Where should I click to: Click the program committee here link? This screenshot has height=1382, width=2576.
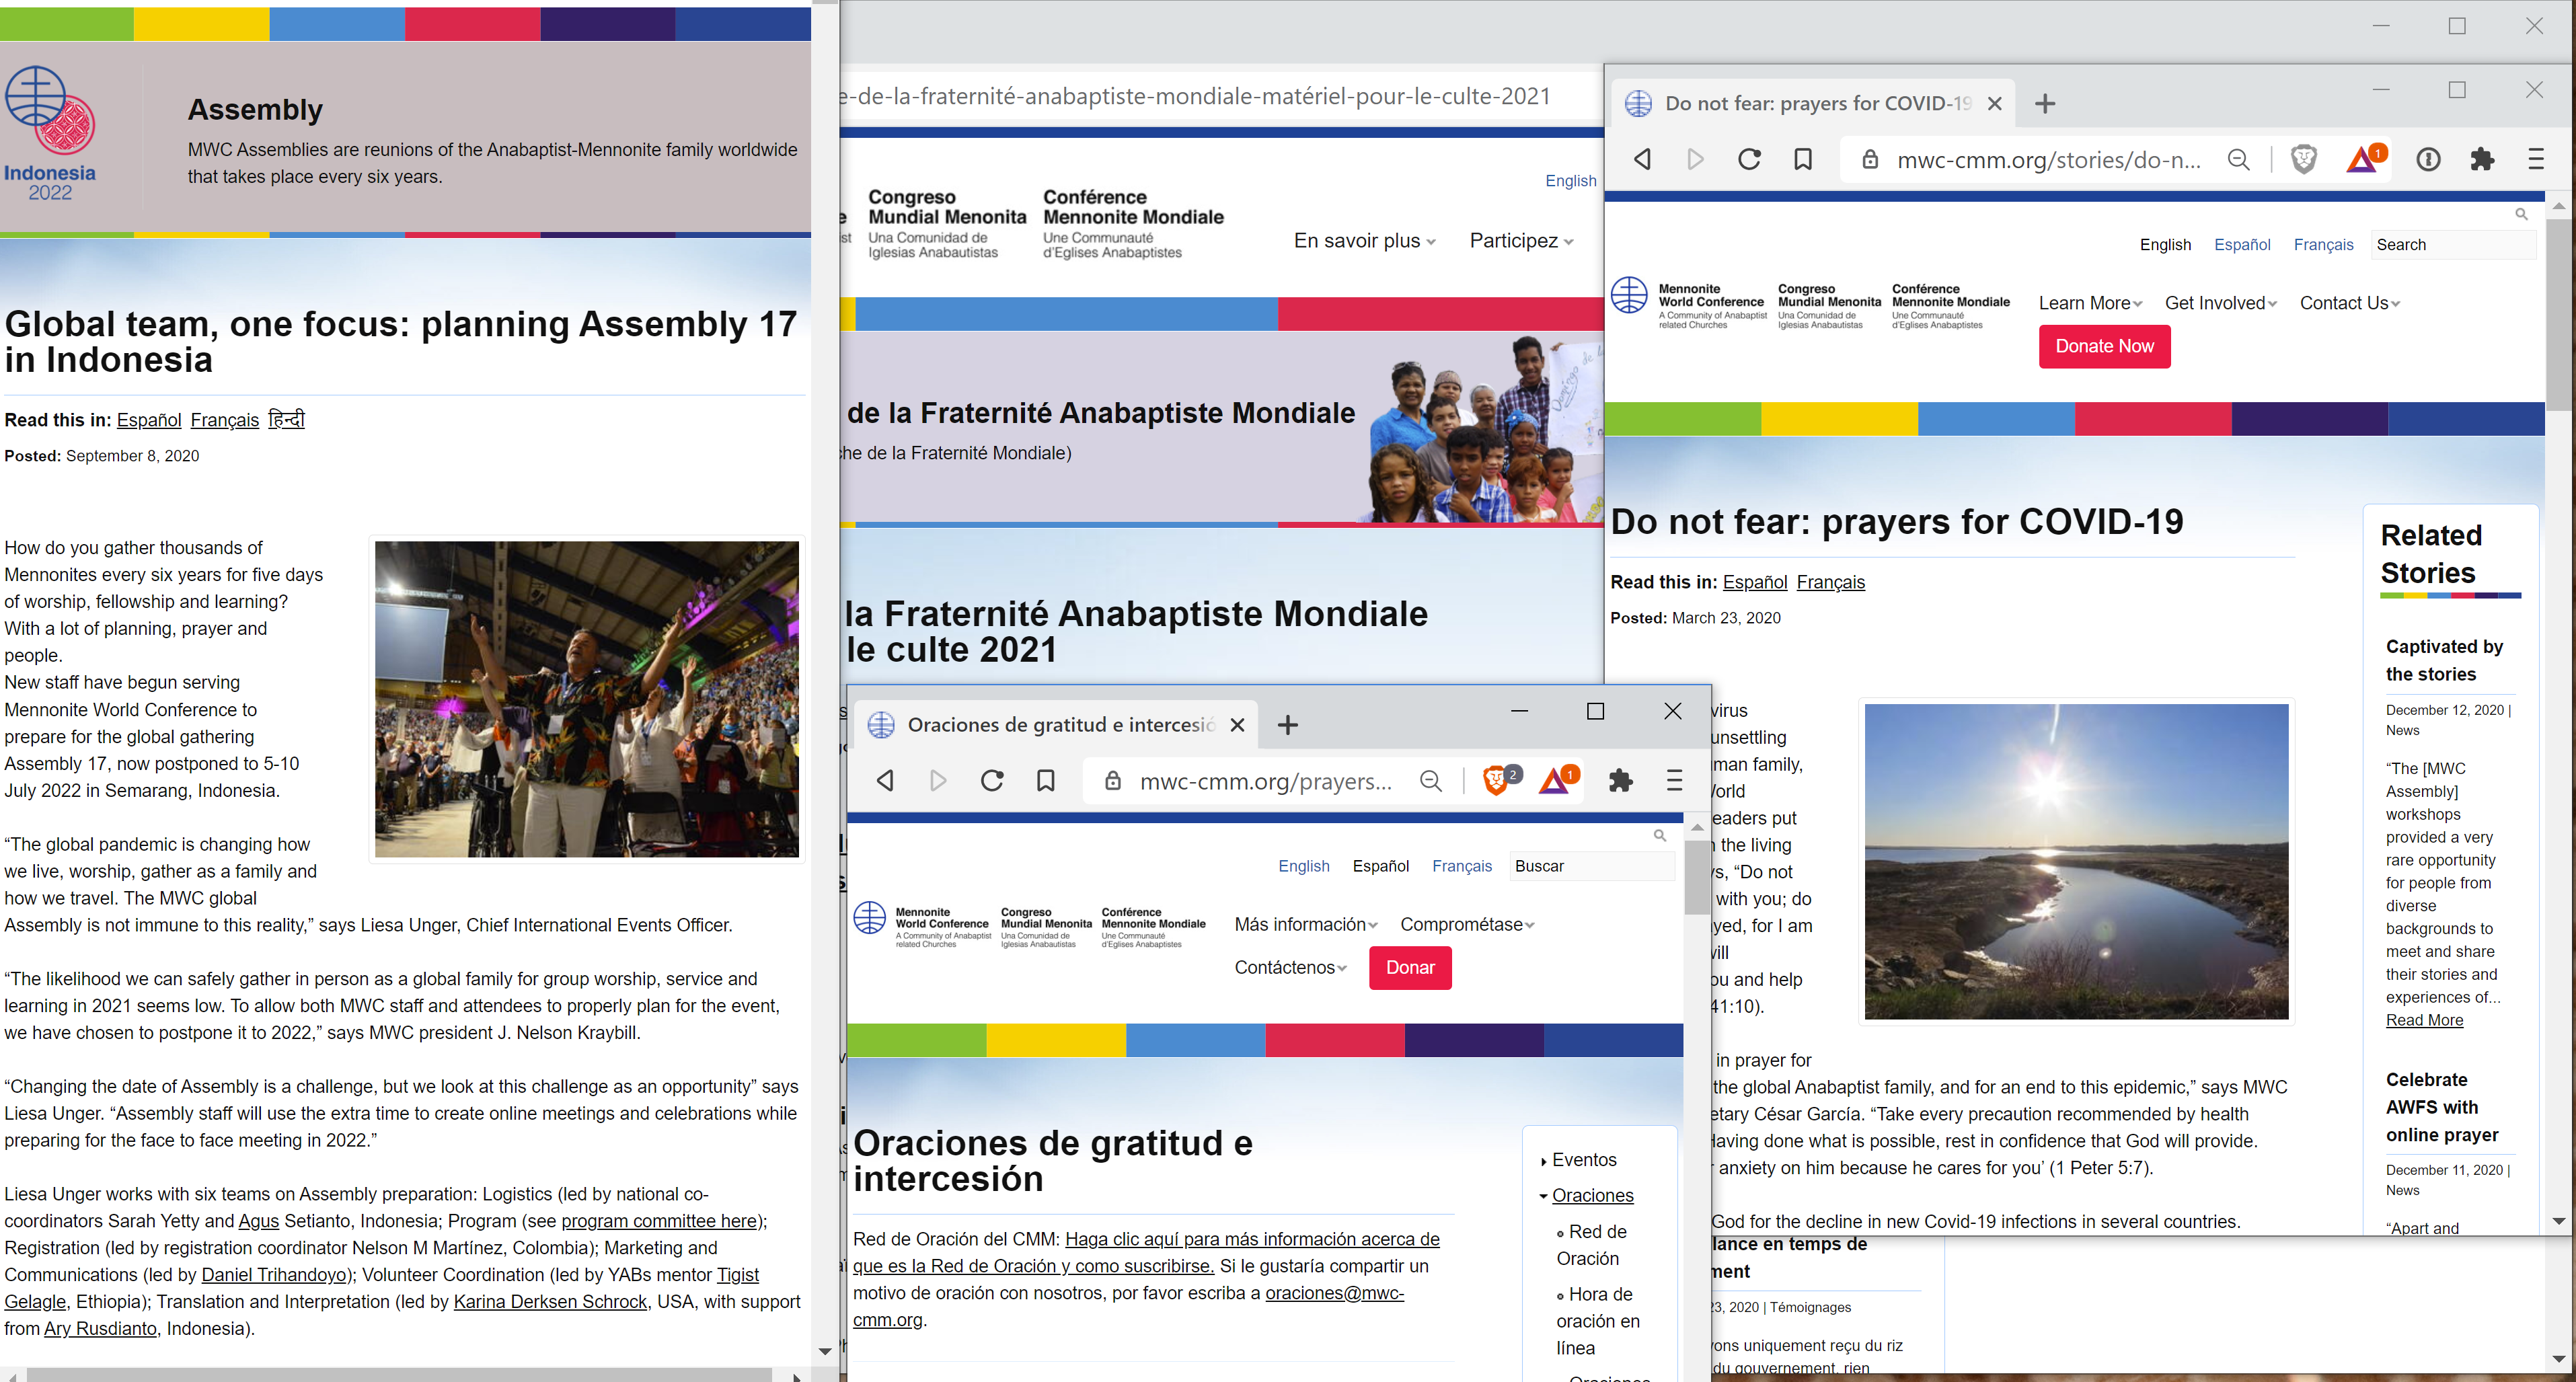(659, 1220)
